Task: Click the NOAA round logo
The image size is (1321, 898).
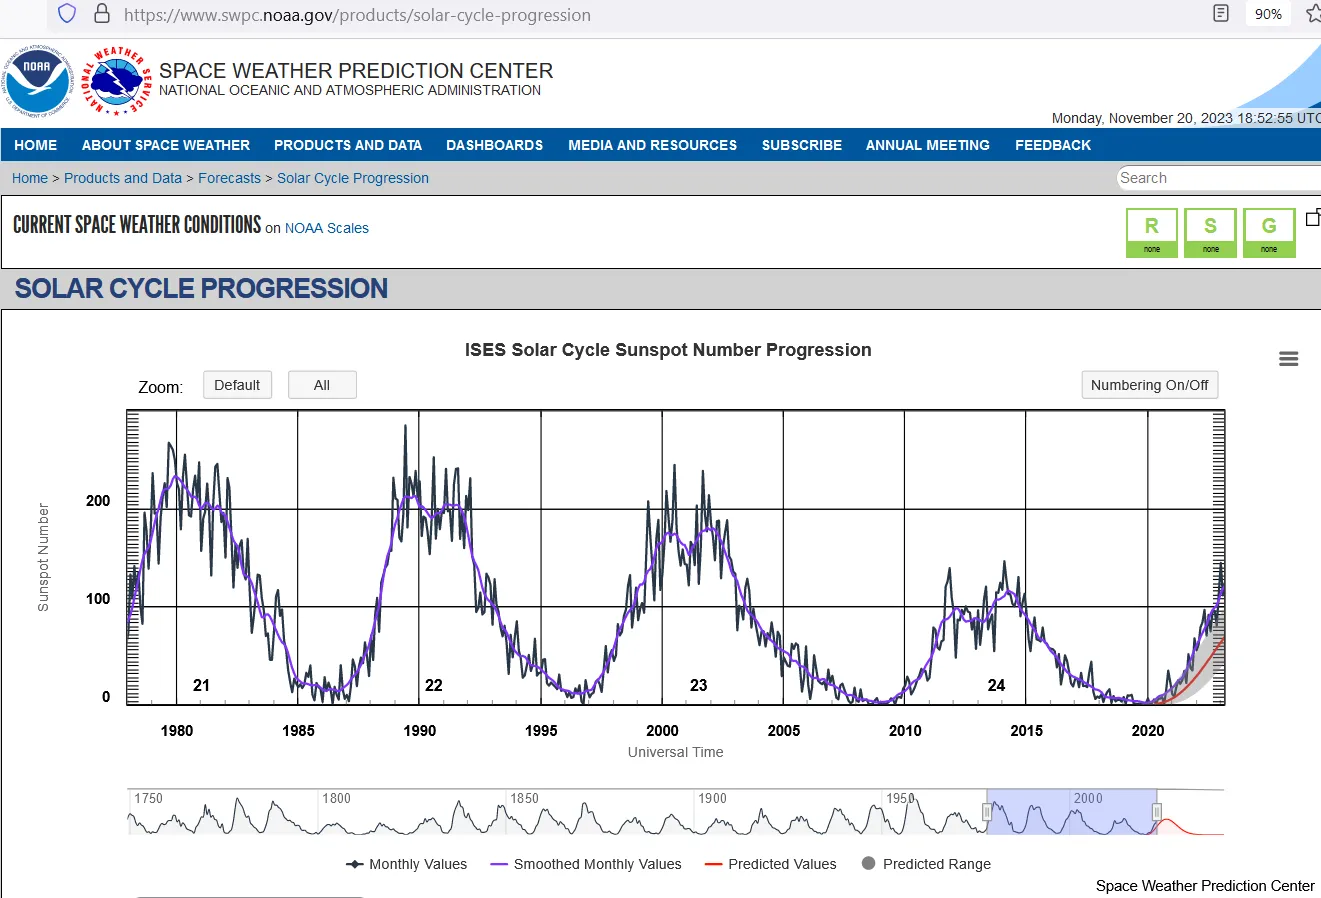Action: (x=37, y=81)
